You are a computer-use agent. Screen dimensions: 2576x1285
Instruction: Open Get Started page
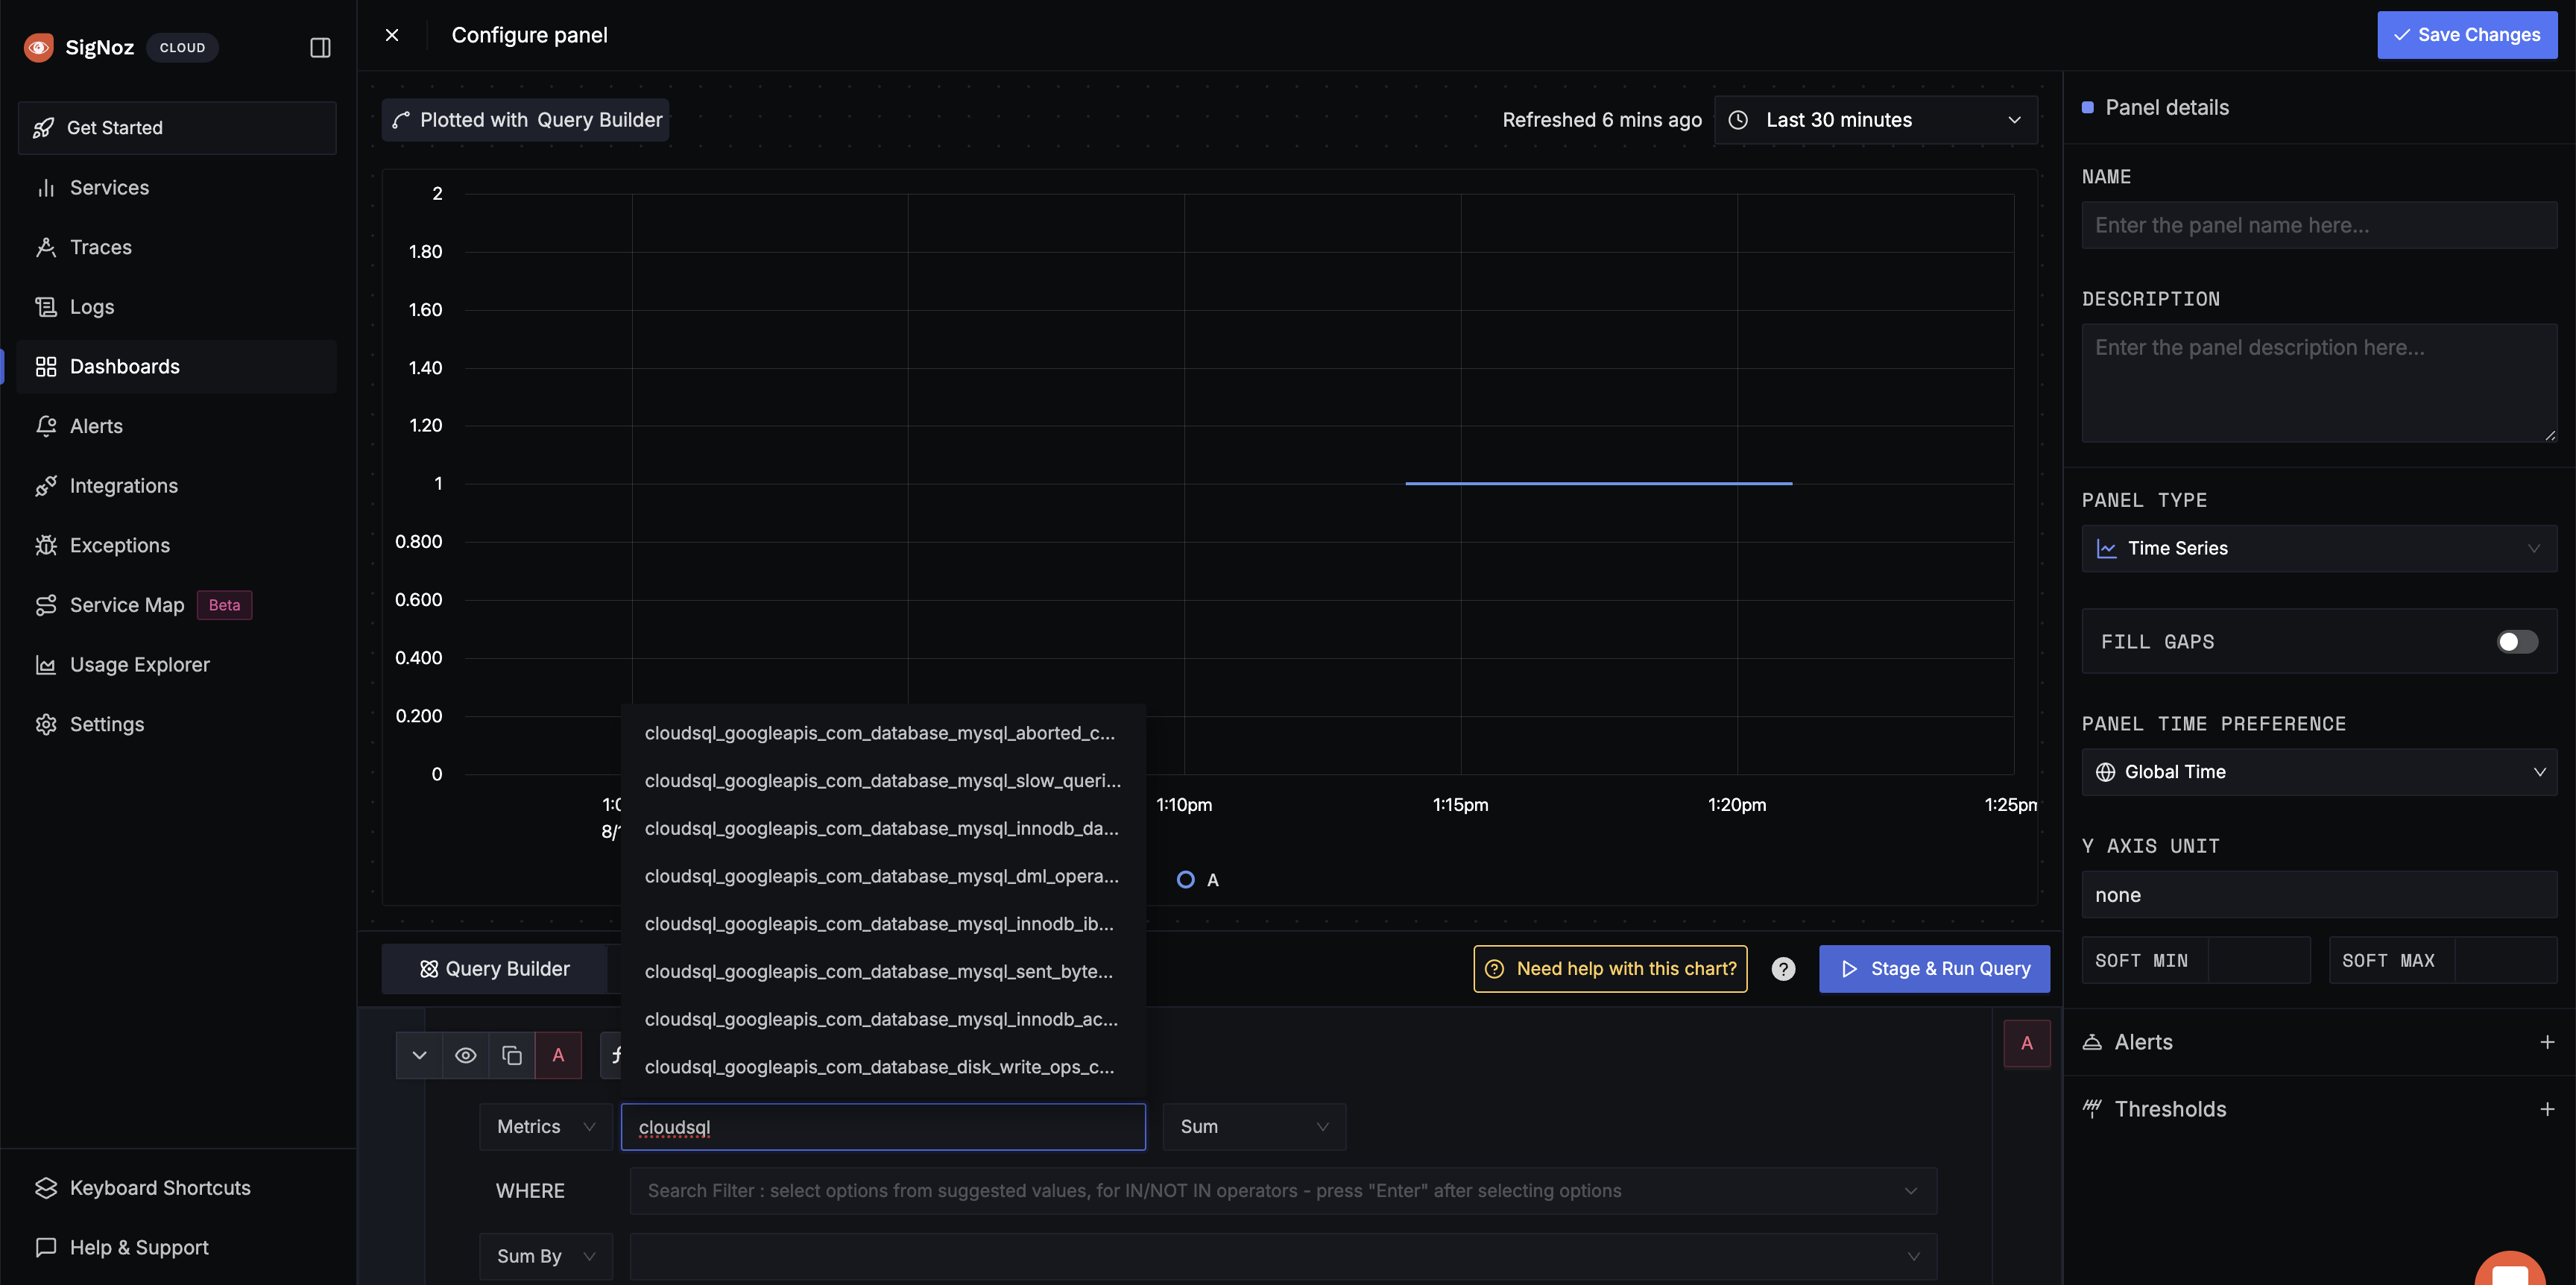click(177, 128)
